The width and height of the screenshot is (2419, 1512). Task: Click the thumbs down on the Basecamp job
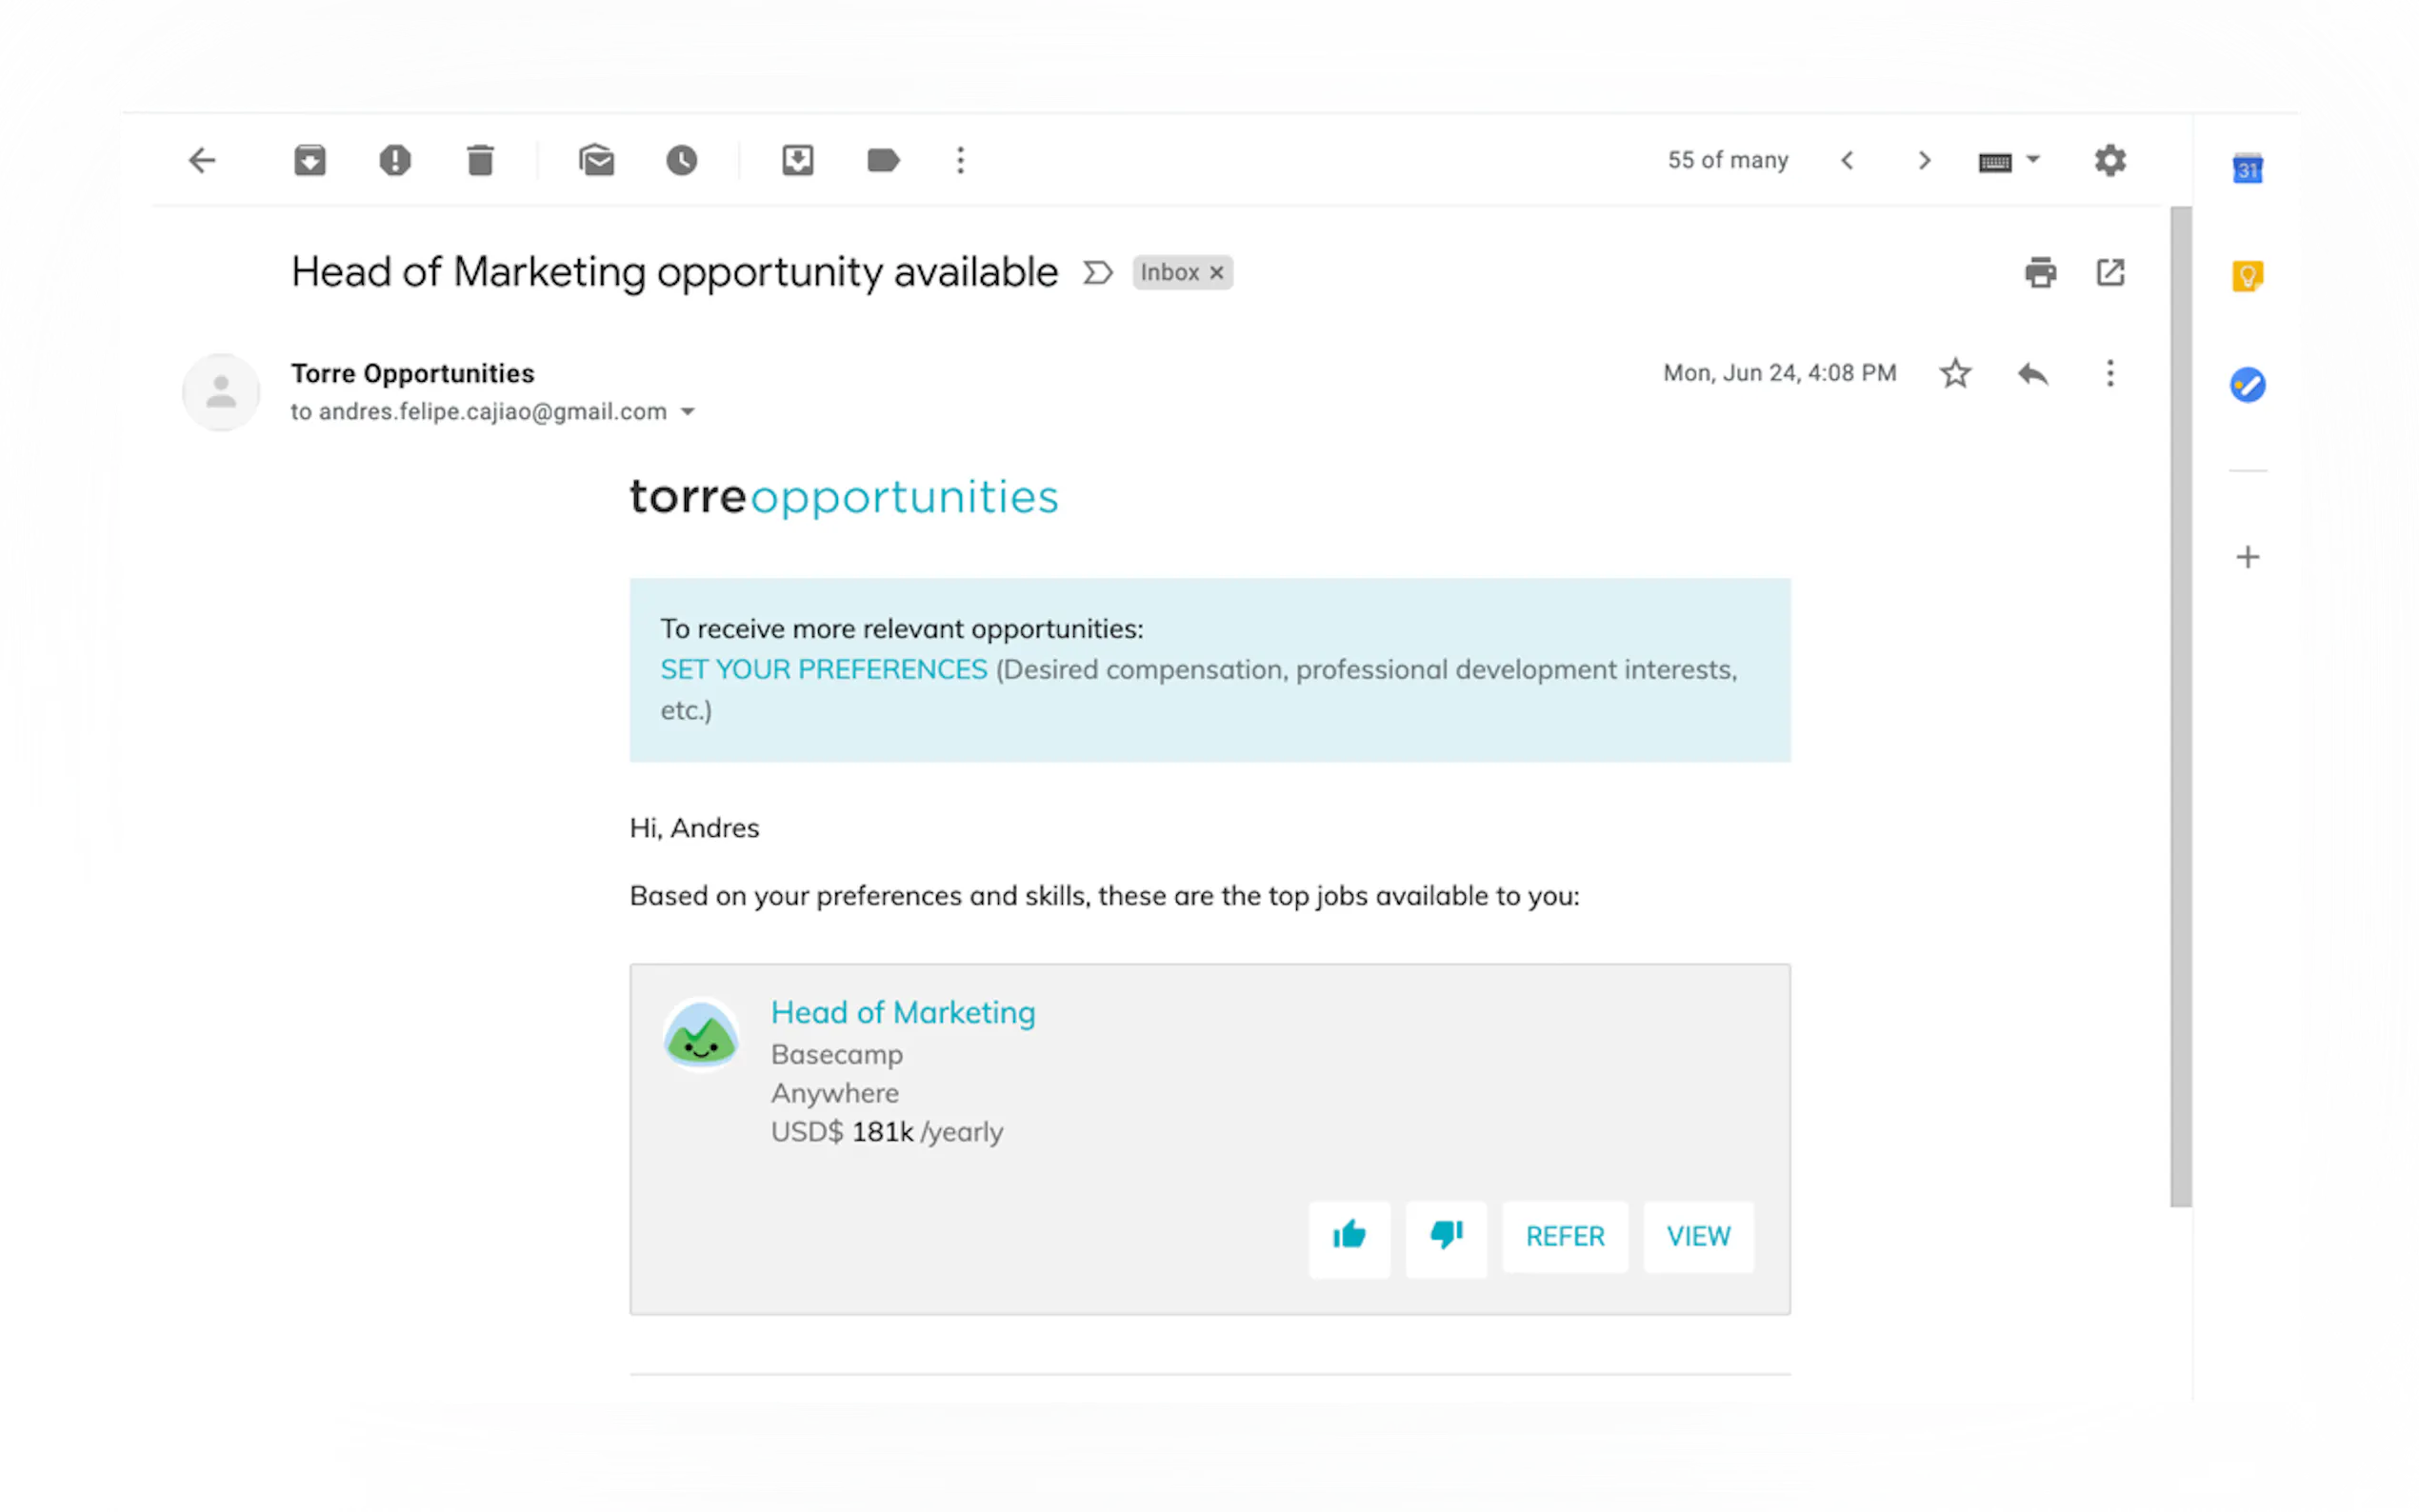click(1446, 1236)
